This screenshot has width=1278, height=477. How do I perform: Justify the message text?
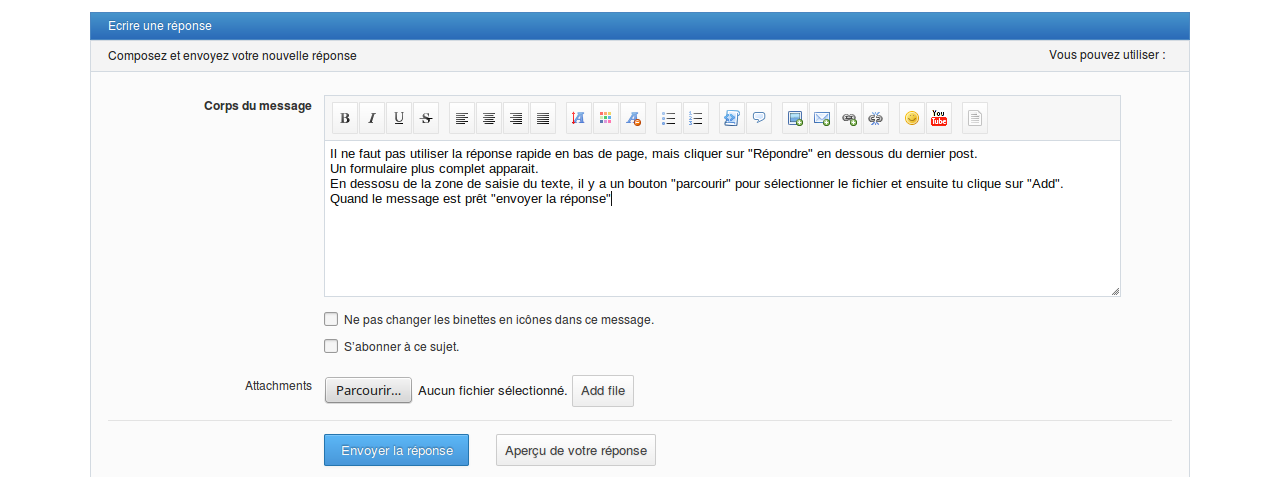543,118
